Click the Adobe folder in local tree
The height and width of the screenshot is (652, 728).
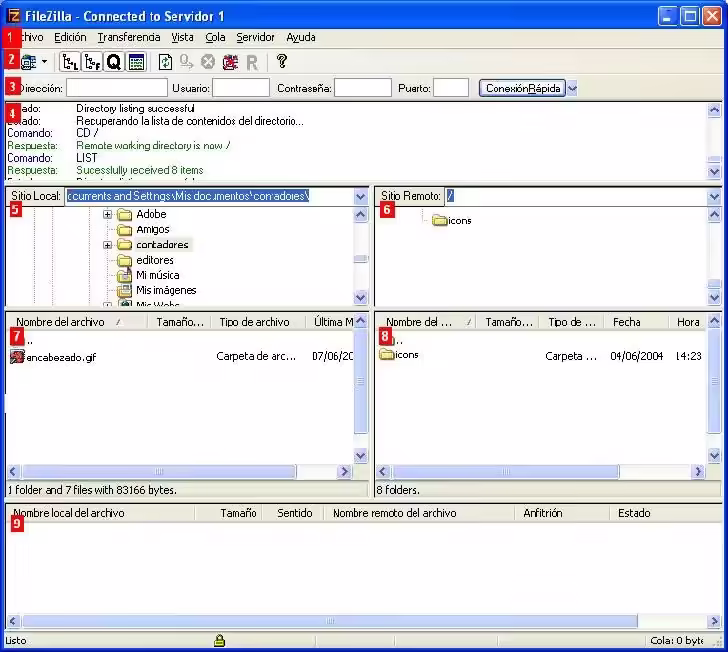[142, 214]
